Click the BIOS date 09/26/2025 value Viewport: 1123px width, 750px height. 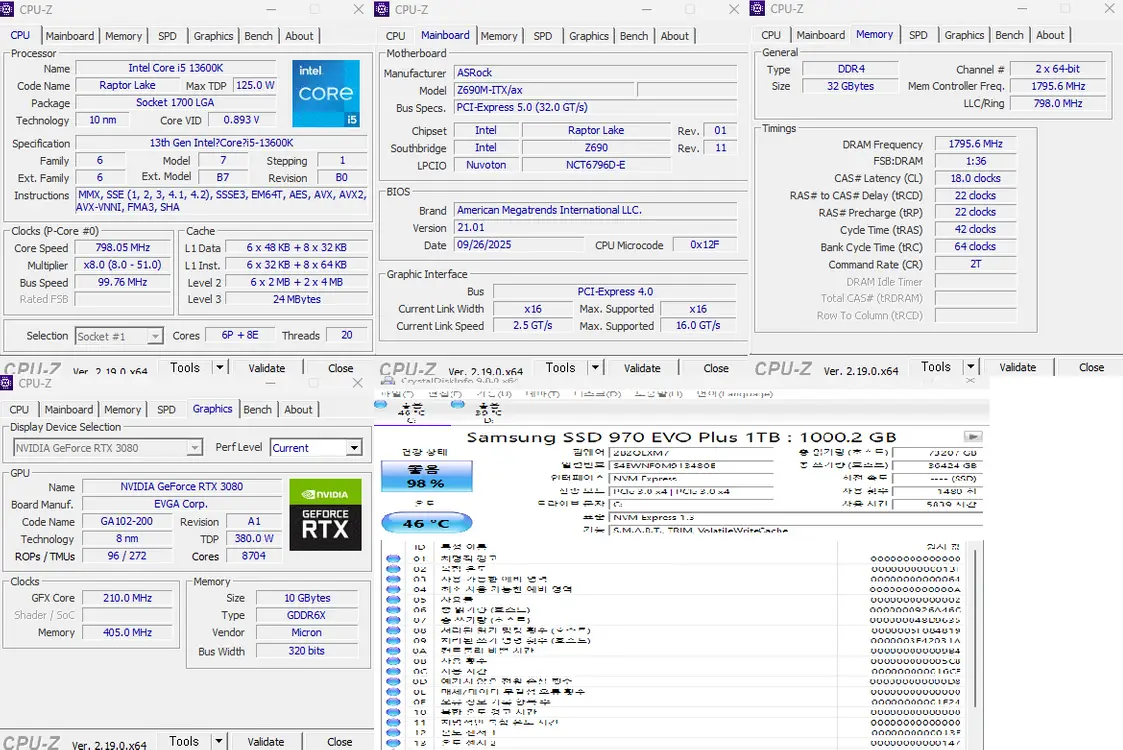click(x=519, y=245)
